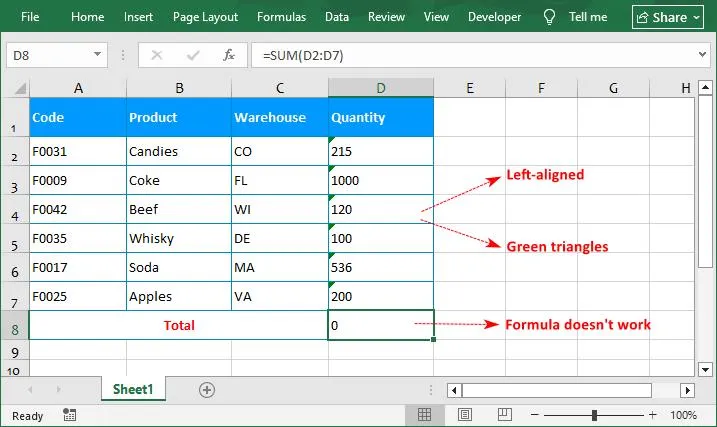This screenshot has width=717, height=427.
Task: Click the Share button
Action: 668,17
